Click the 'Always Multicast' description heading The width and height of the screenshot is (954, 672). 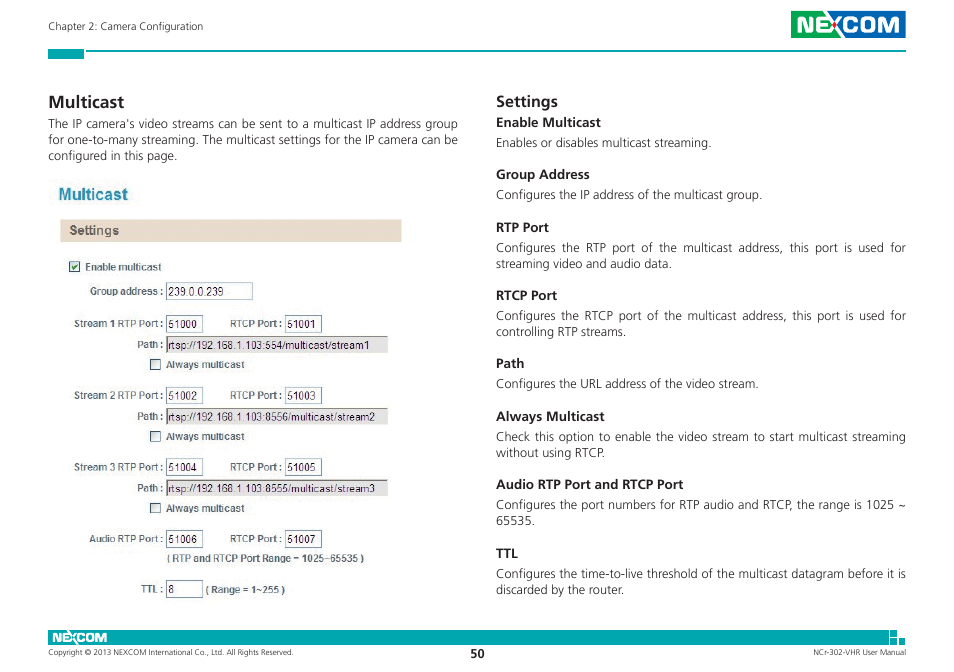tap(550, 417)
